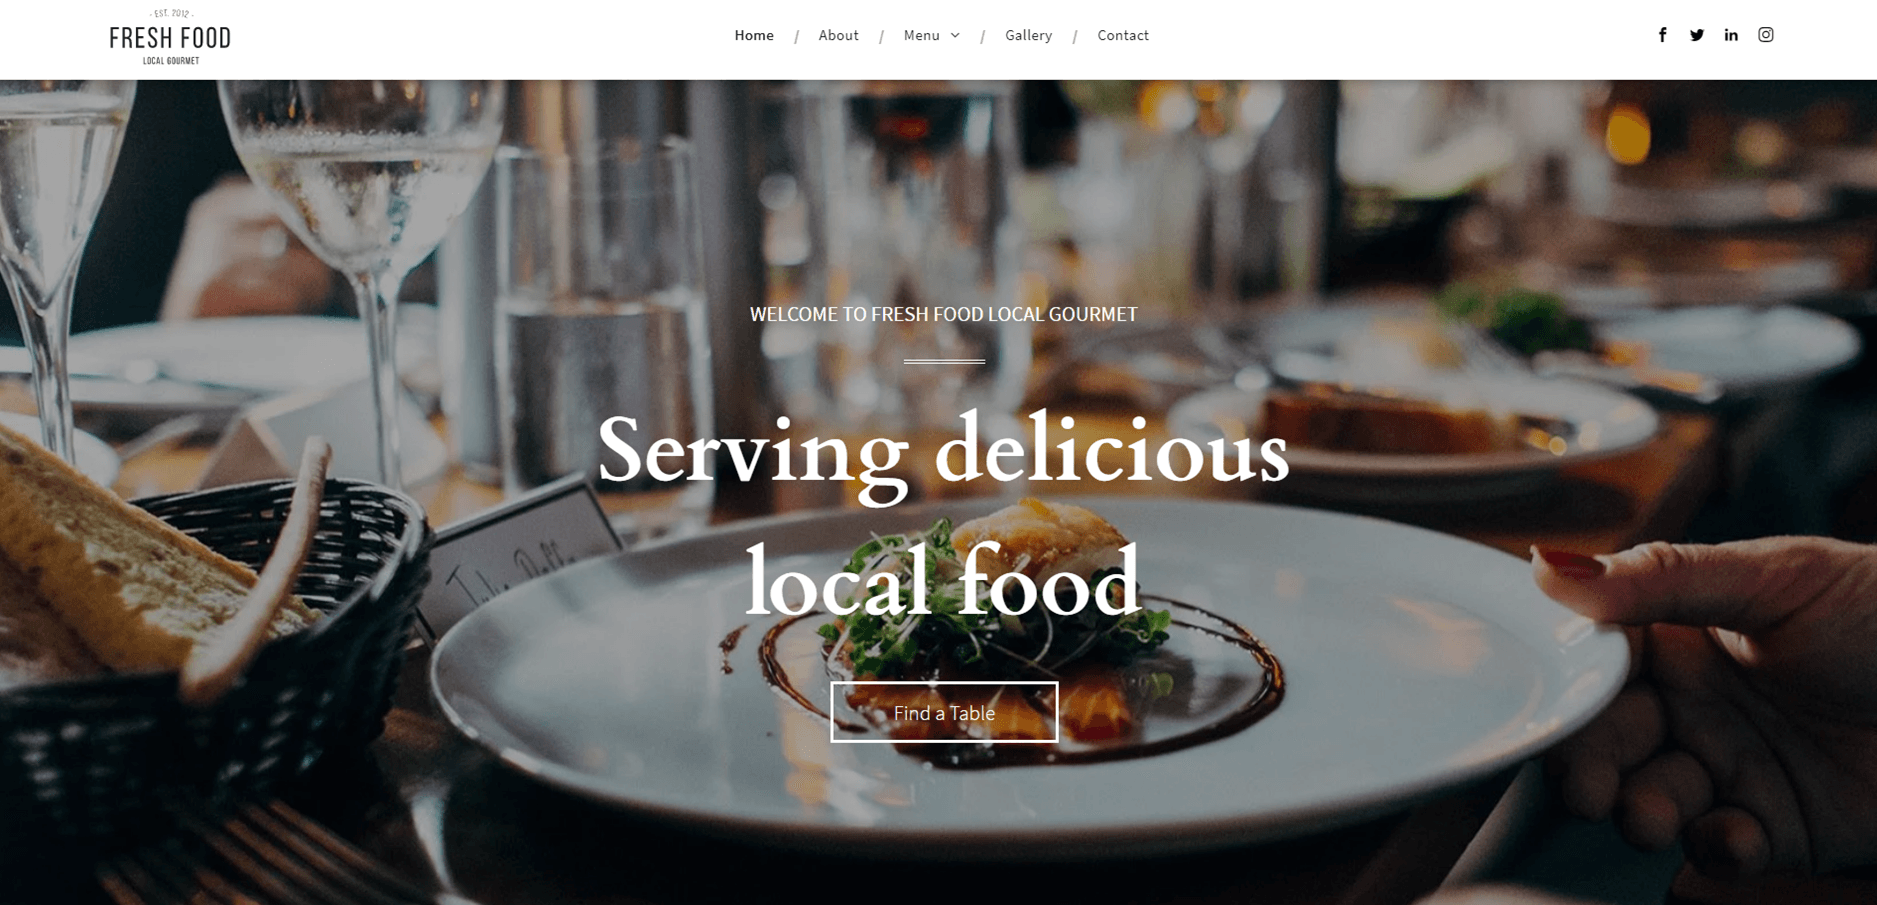Click the 'Serving delicious' headline text
Image resolution: width=1877 pixels, height=905 pixels.
(943, 452)
